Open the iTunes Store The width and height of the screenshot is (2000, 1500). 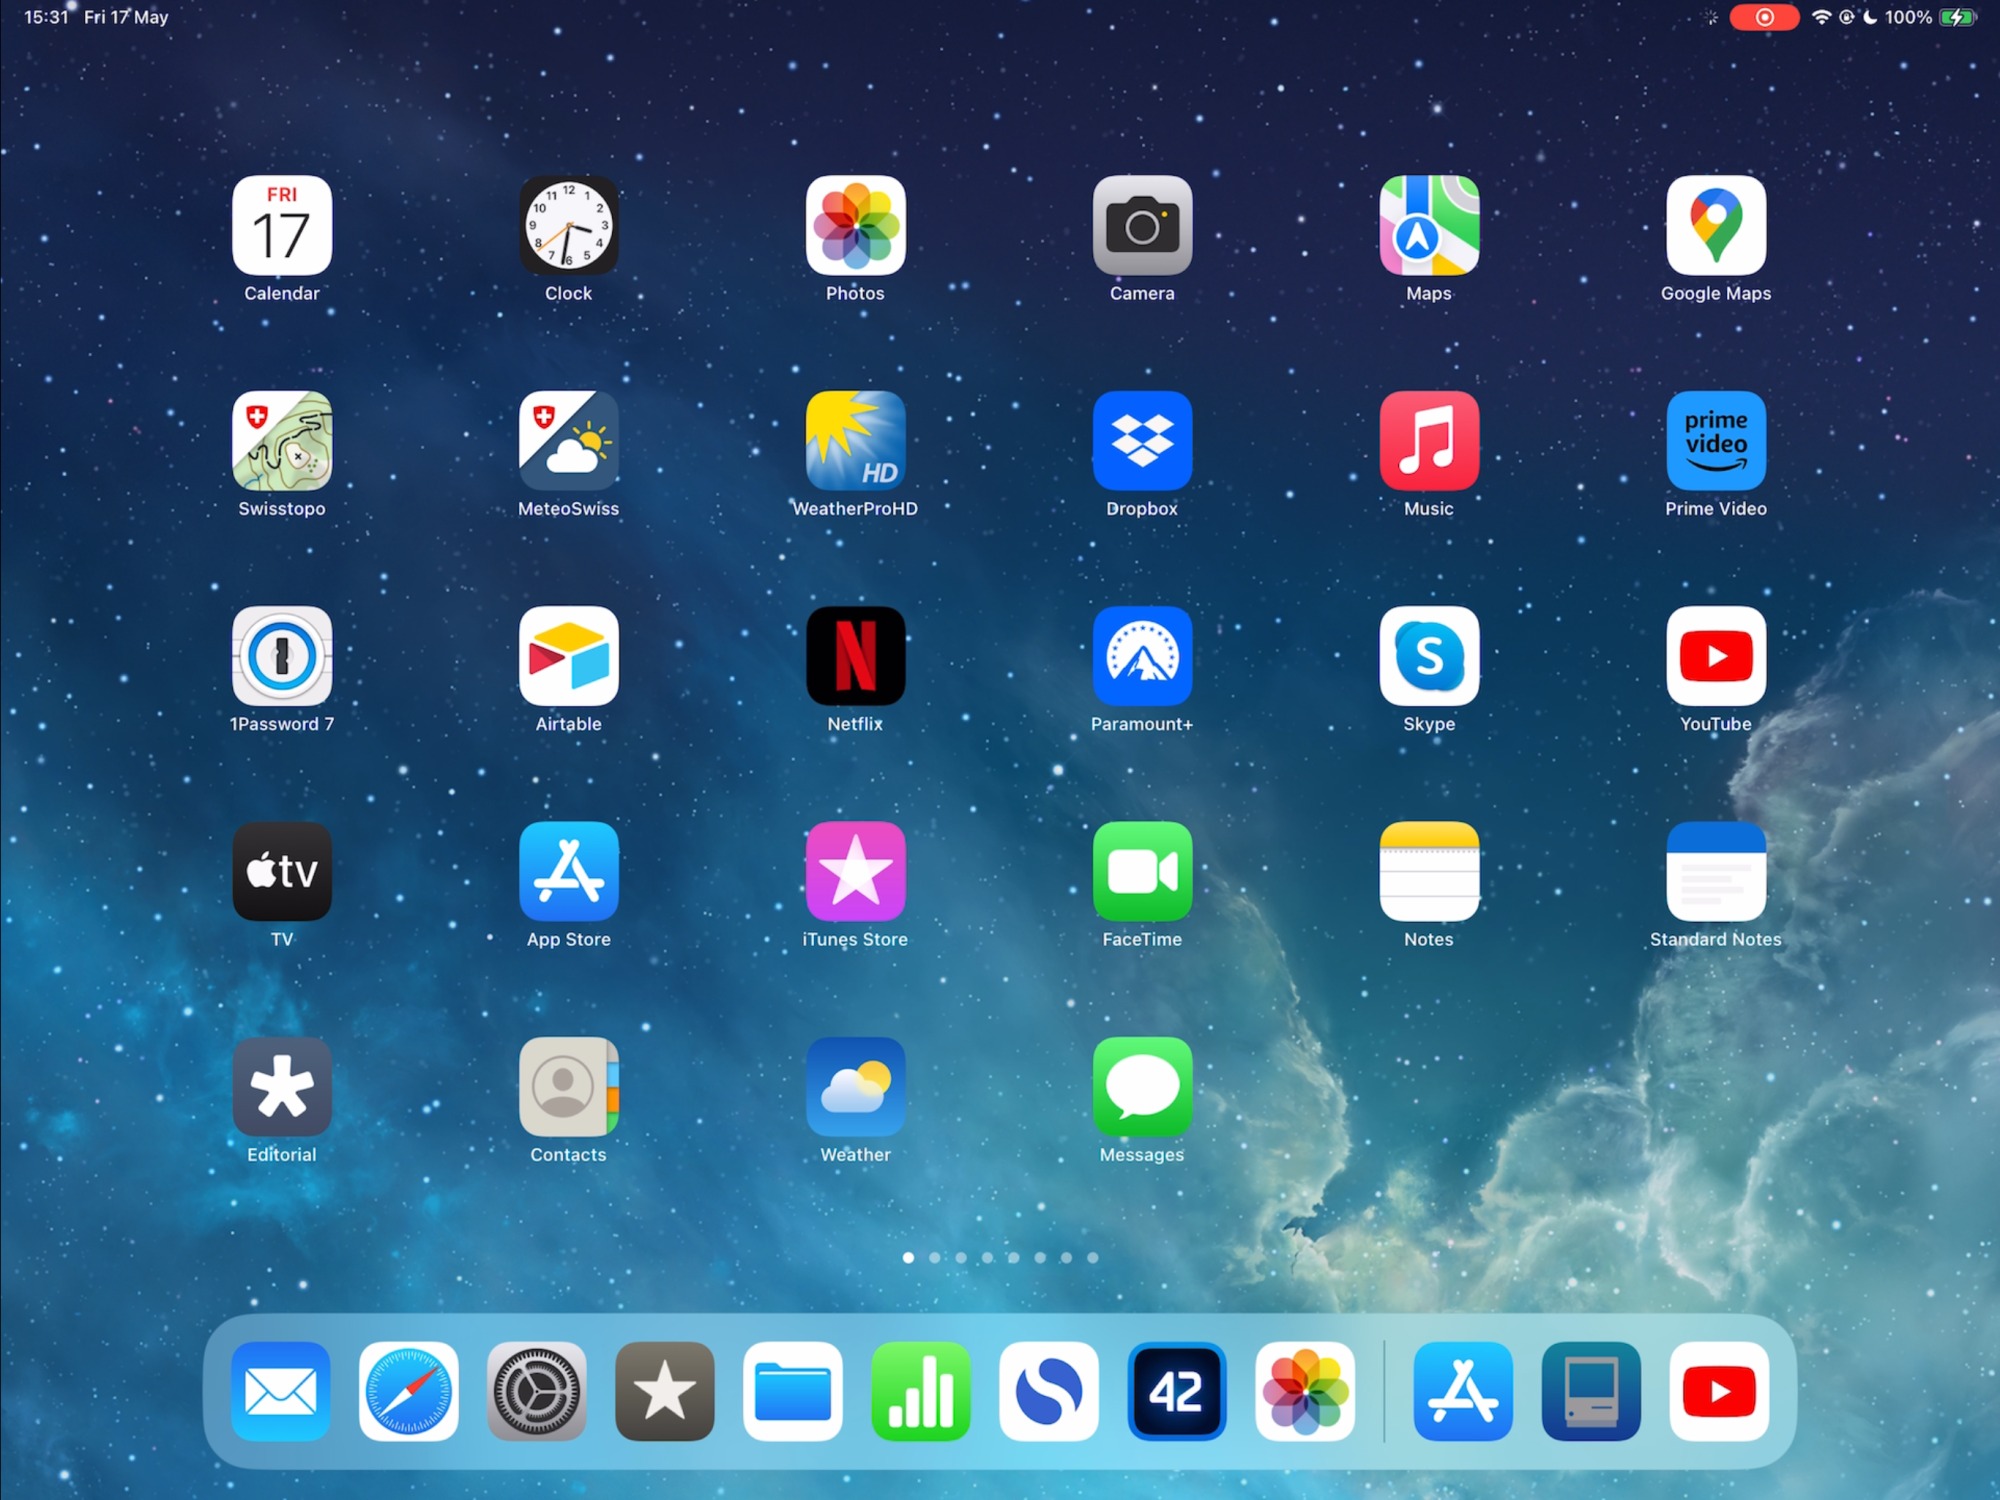(855, 871)
